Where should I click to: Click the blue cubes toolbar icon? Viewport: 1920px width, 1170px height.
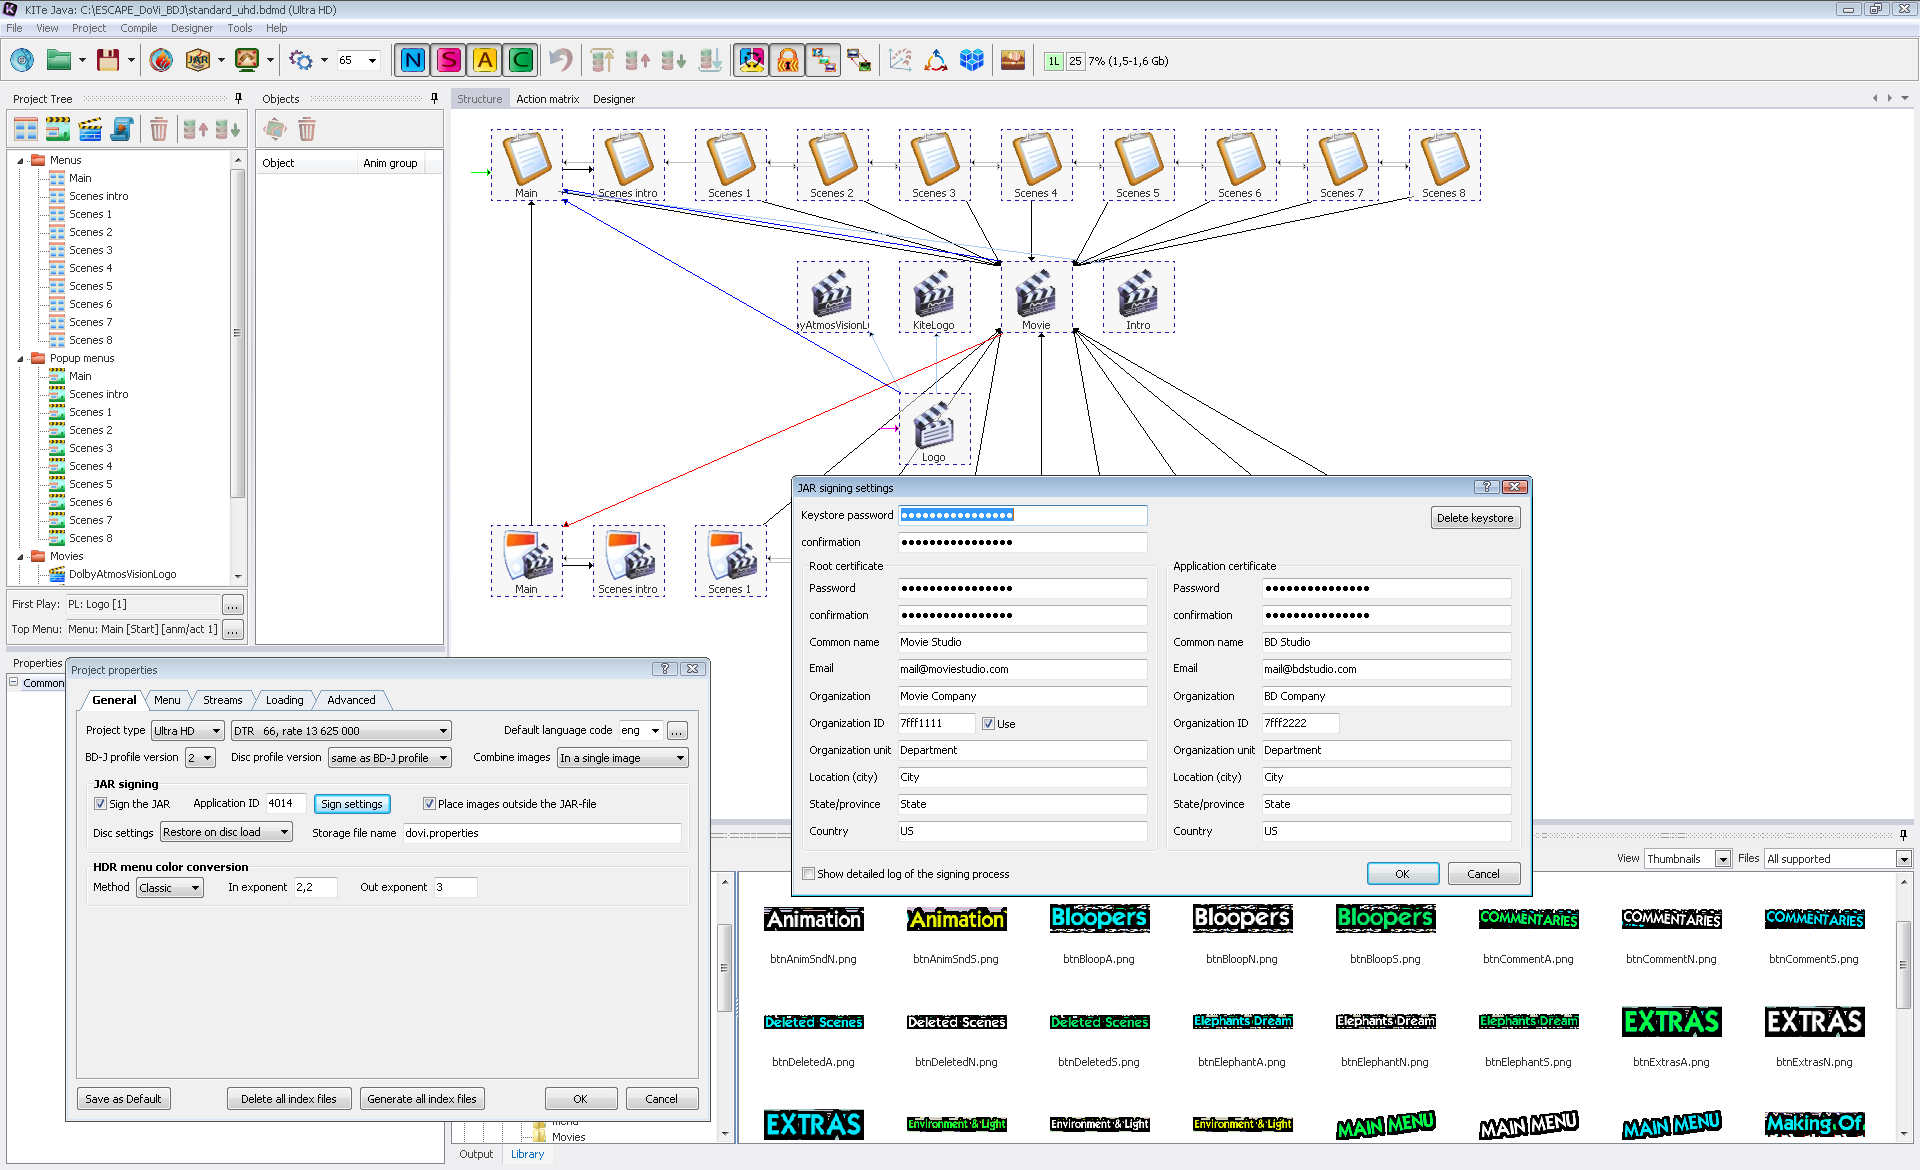(x=971, y=61)
